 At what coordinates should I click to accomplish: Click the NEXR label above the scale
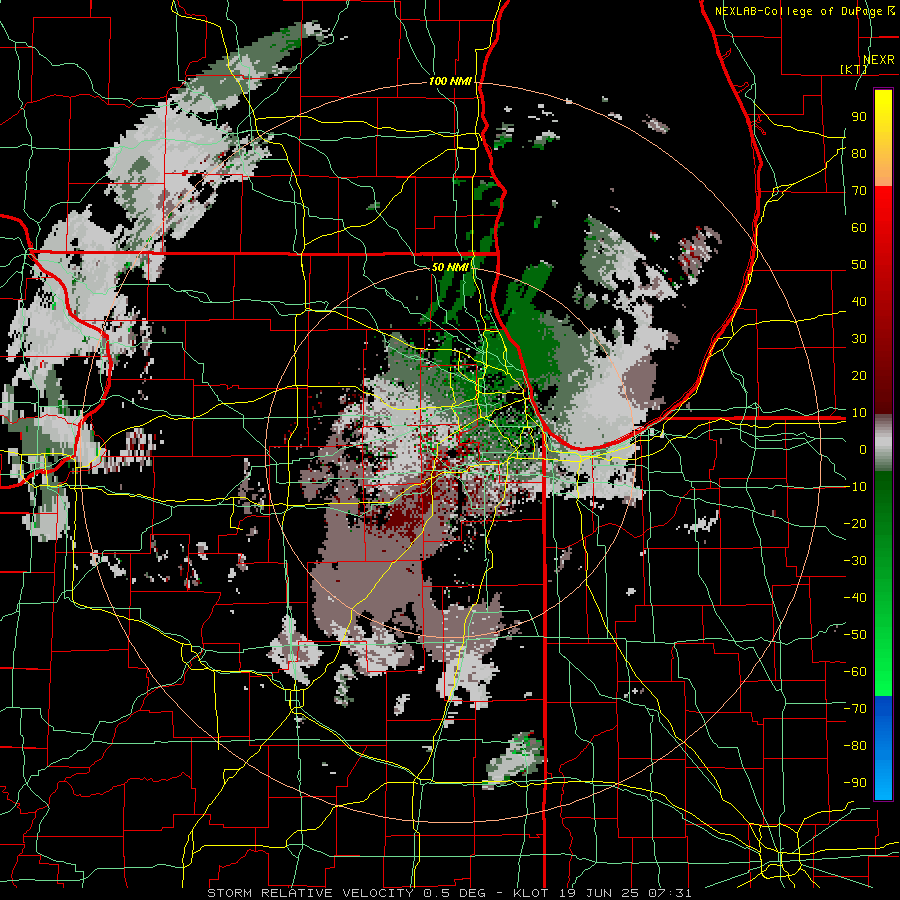[878, 60]
